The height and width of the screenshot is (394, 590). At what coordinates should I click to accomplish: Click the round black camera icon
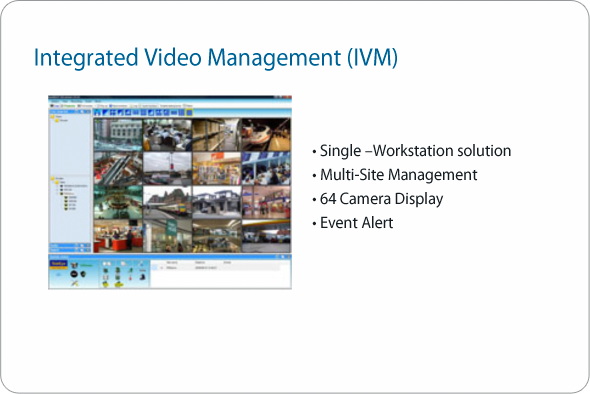75,274
